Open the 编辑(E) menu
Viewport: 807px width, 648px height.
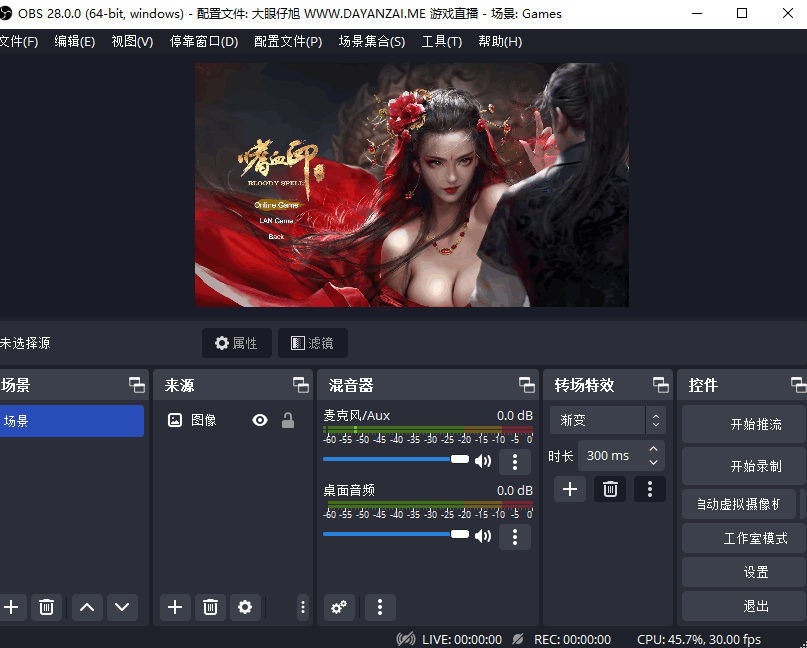point(75,42)
